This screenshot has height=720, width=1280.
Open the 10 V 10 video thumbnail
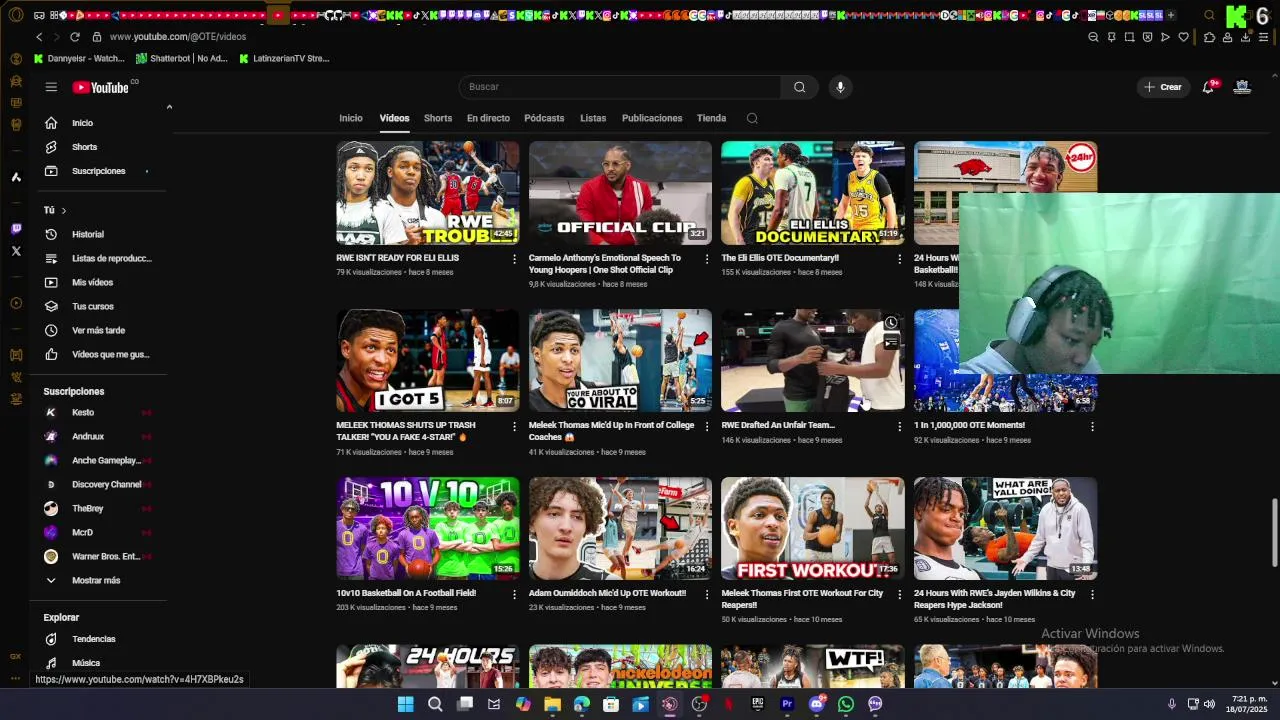tap(428, 528)
